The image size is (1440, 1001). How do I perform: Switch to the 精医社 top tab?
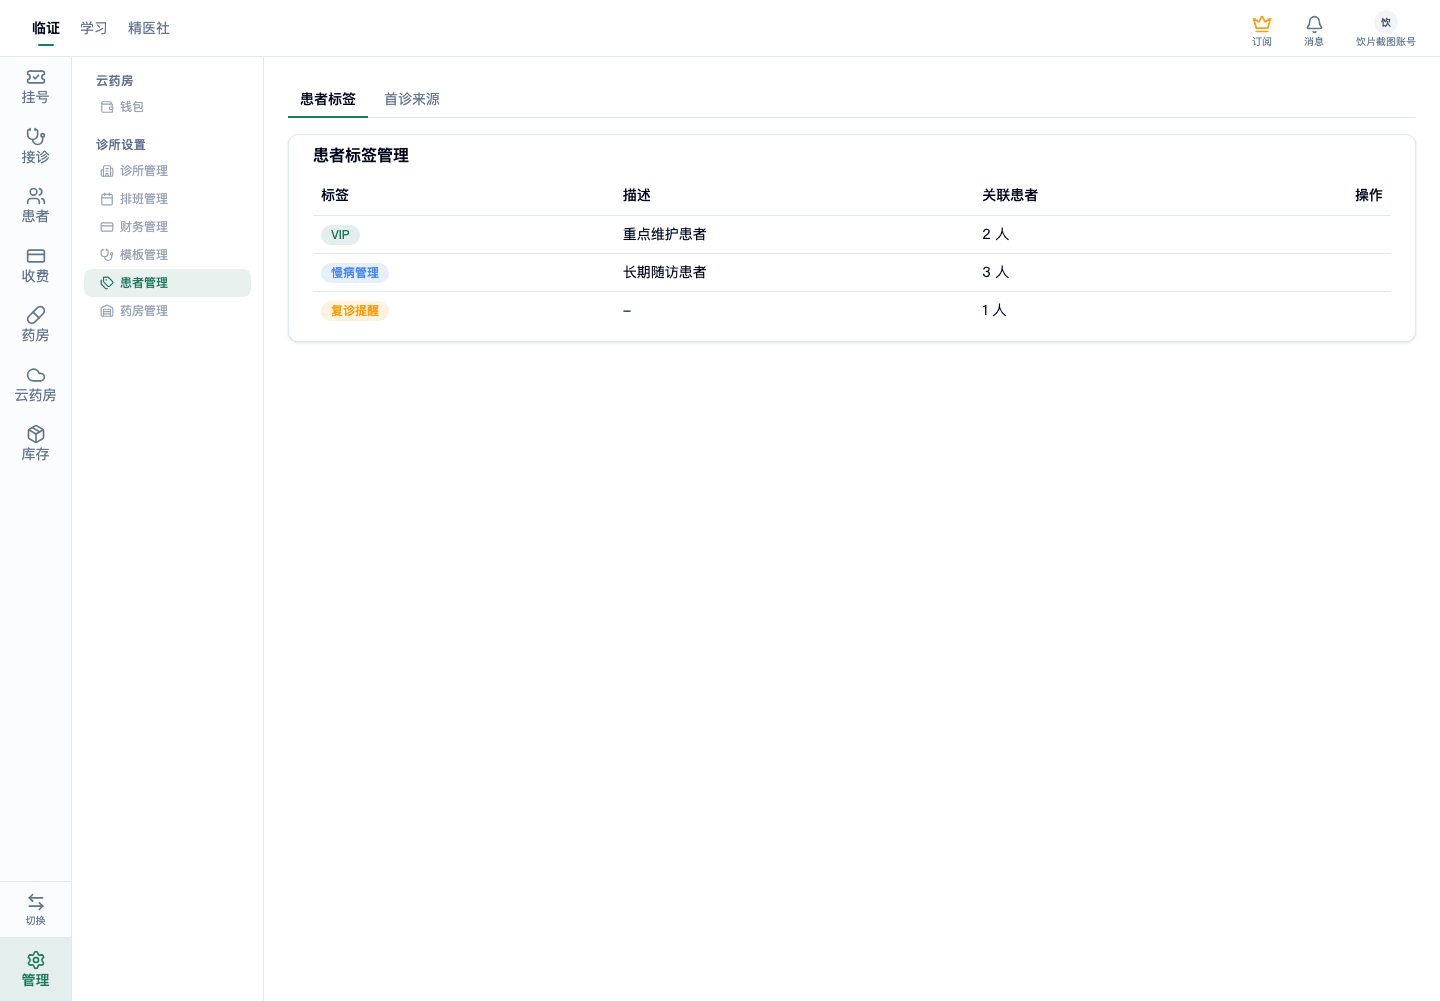[149, 28]
